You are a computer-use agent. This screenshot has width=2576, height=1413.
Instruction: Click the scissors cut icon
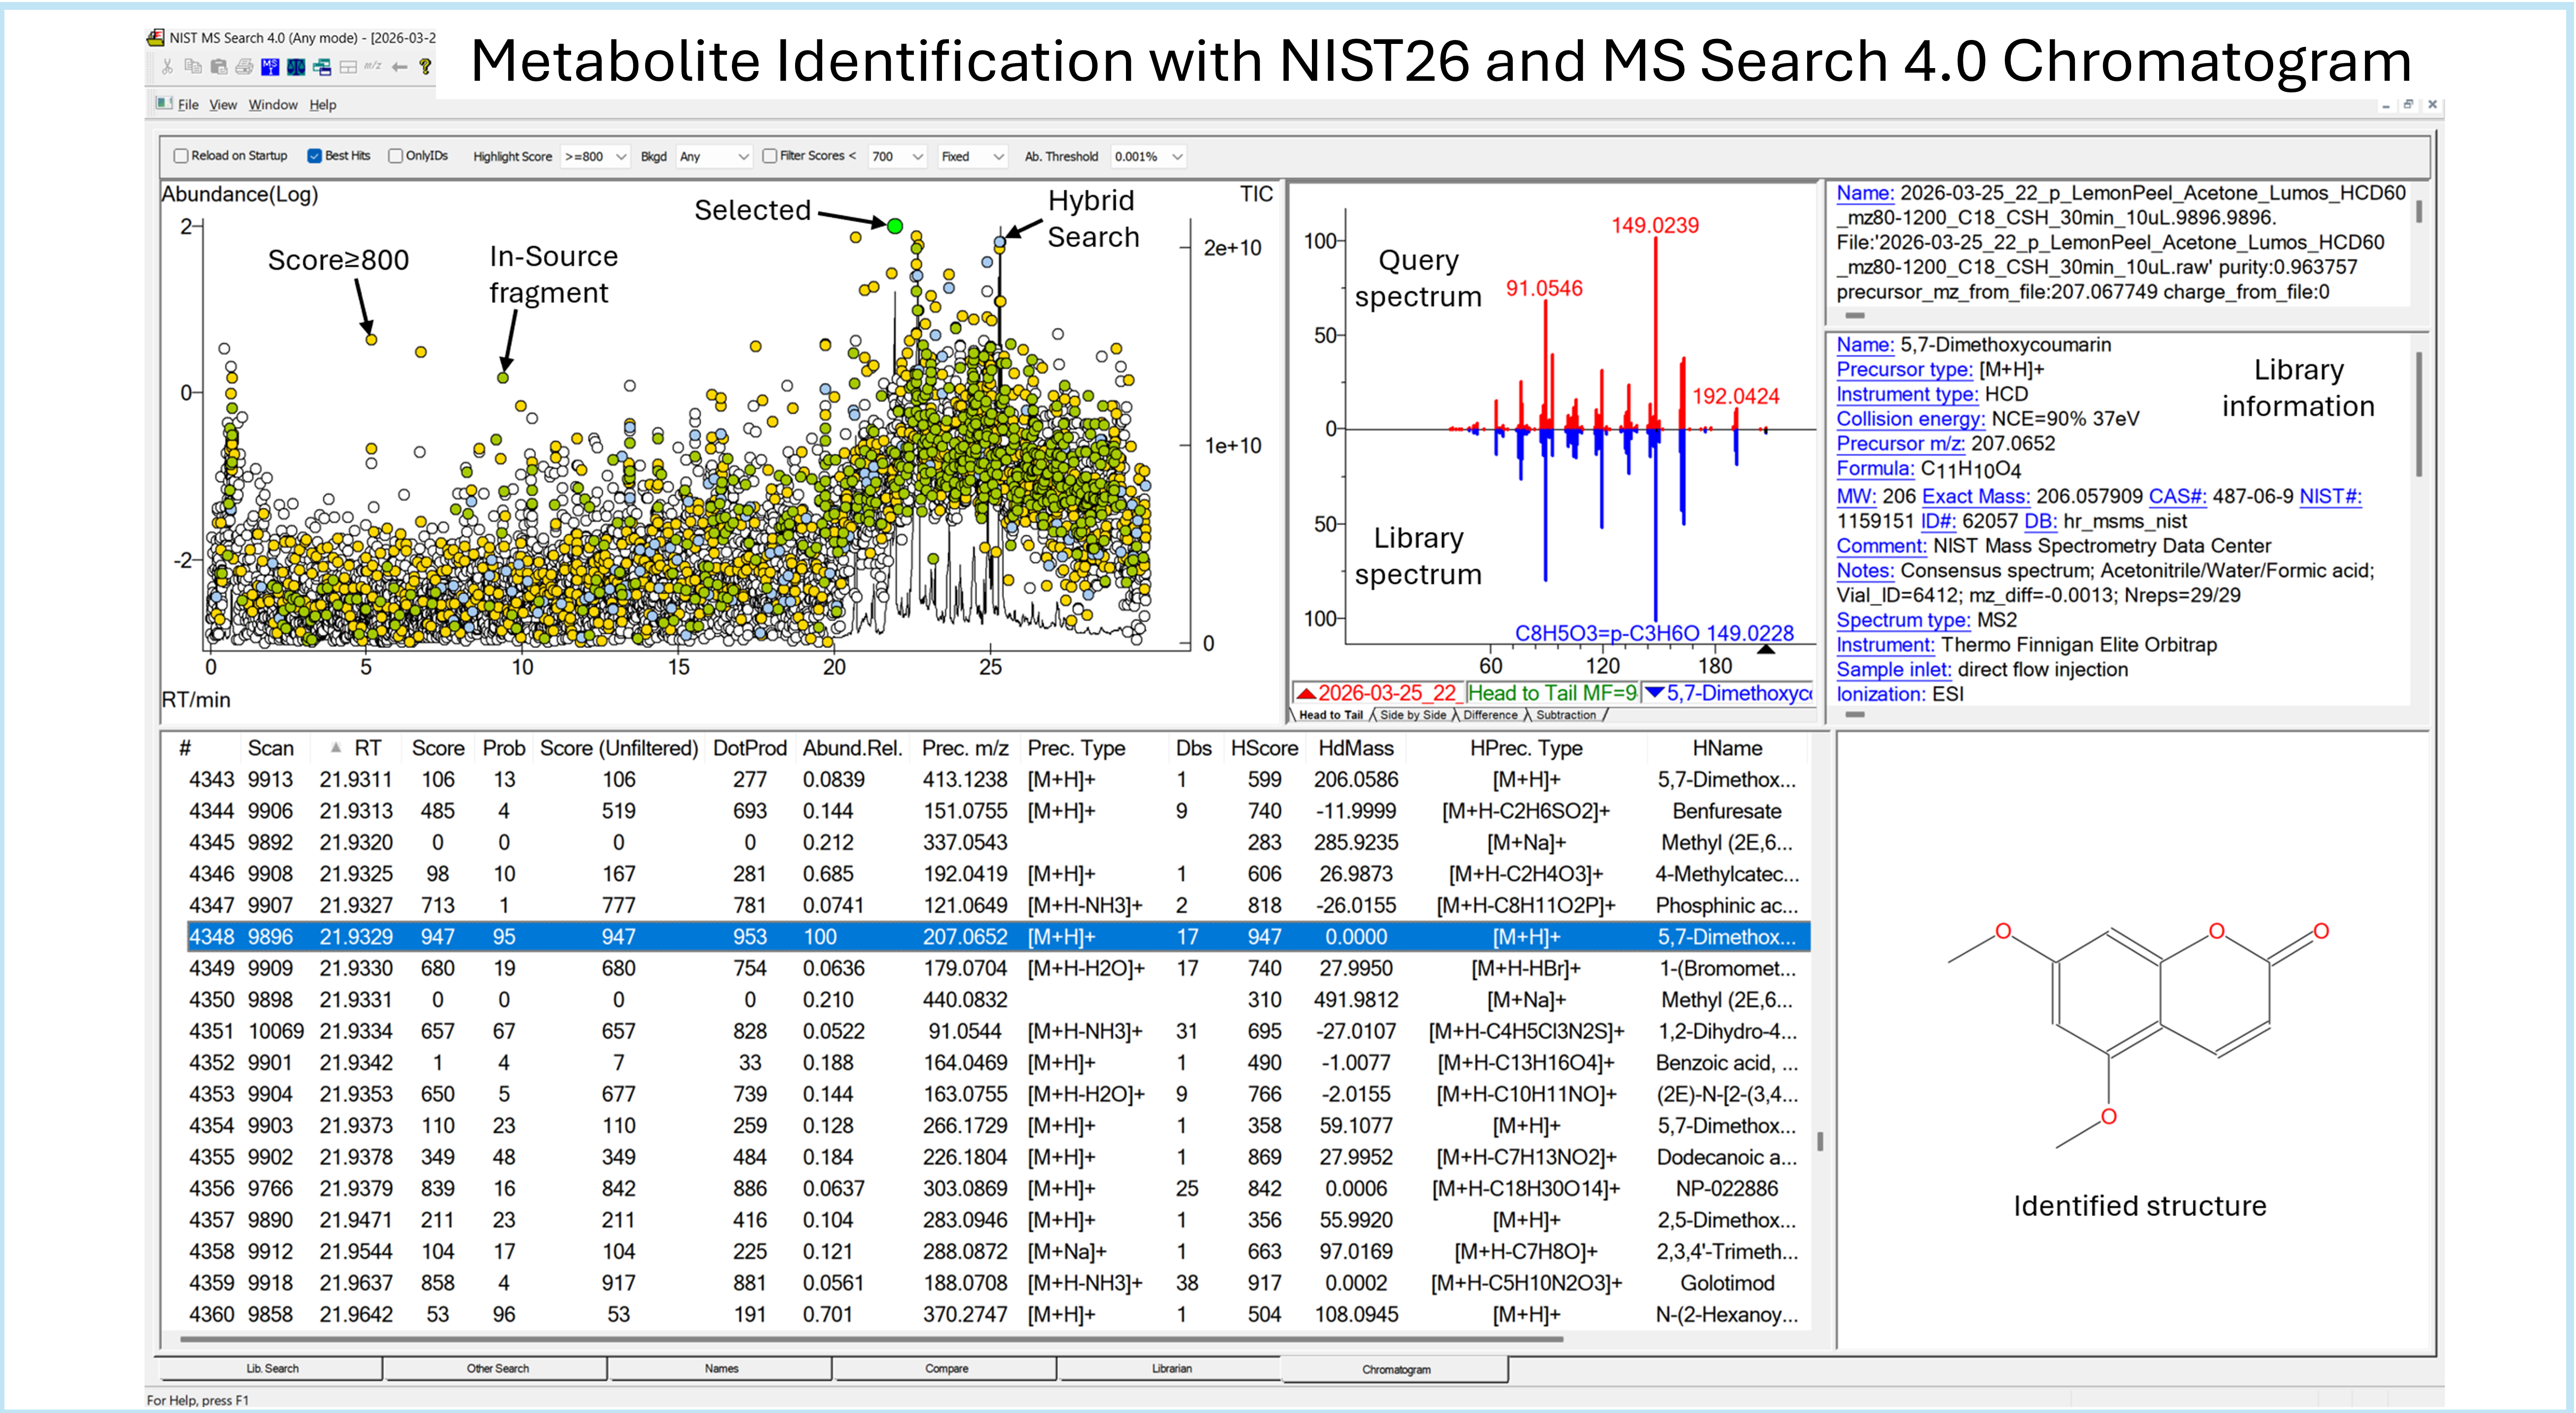coord(167,67)
